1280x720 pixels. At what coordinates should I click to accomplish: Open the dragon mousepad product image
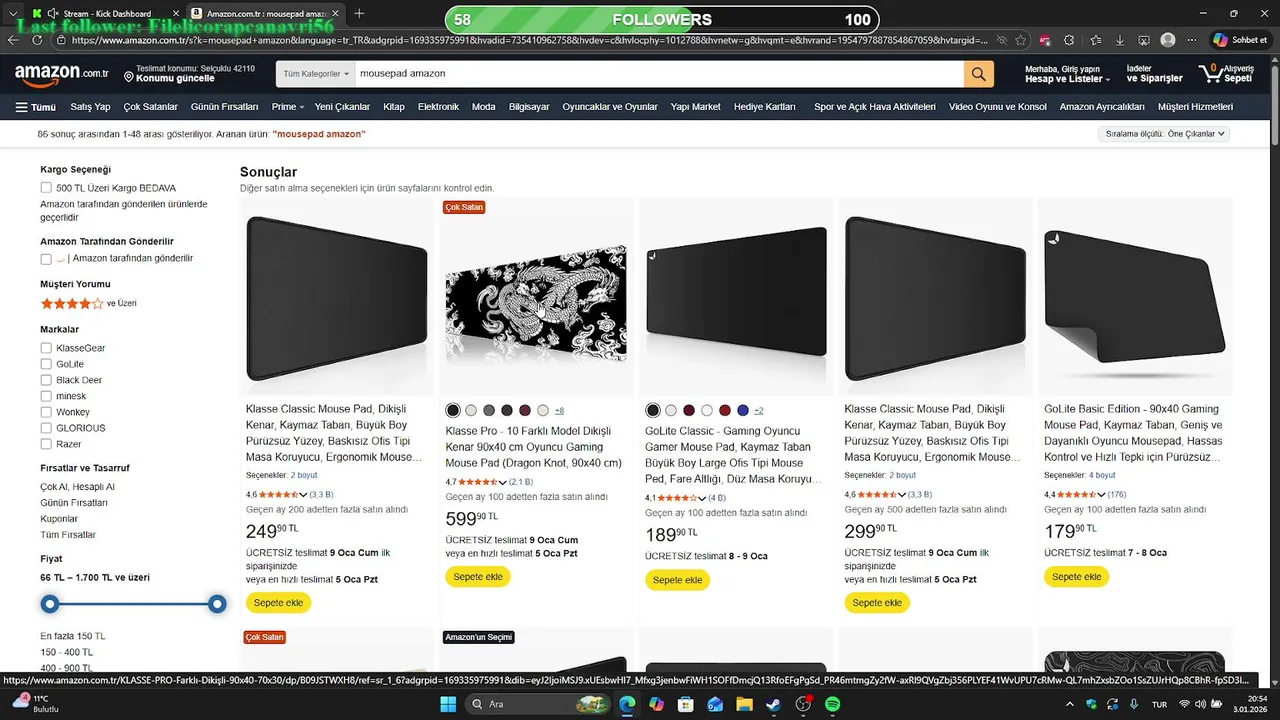pyautogui.click(x=536, y=304)
